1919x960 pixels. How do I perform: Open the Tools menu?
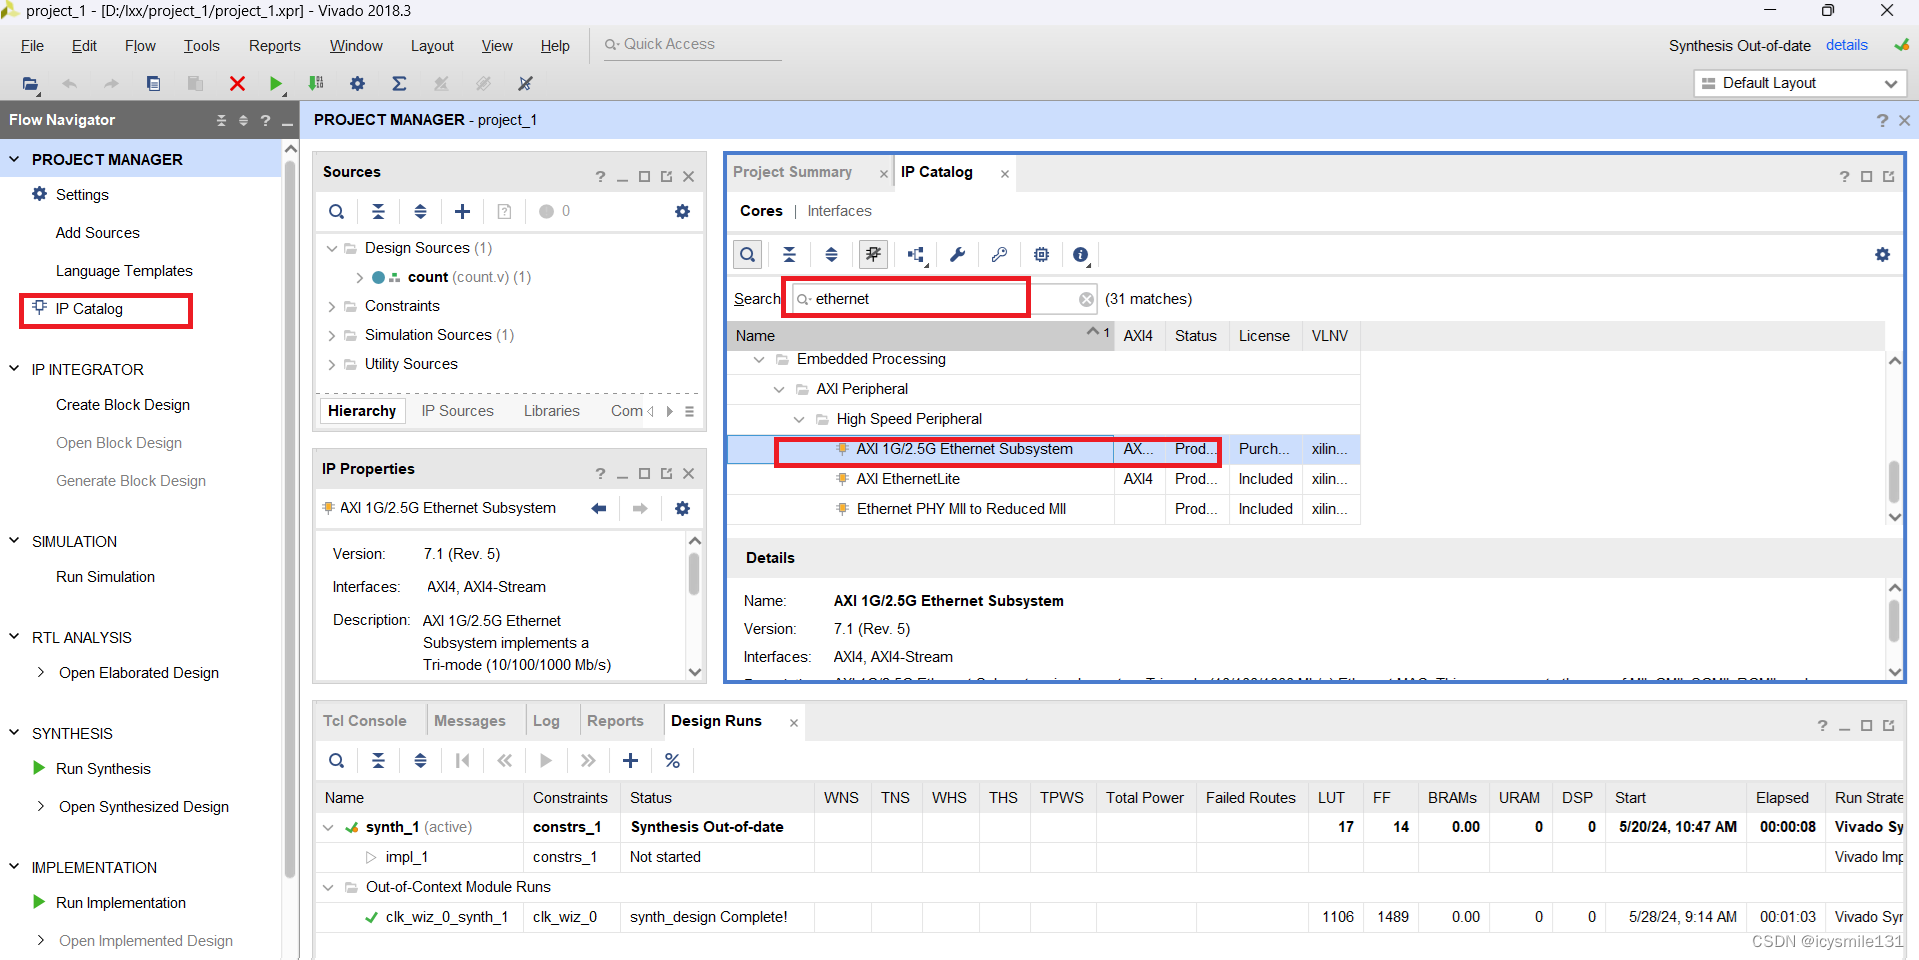click(x=201, y=46)
